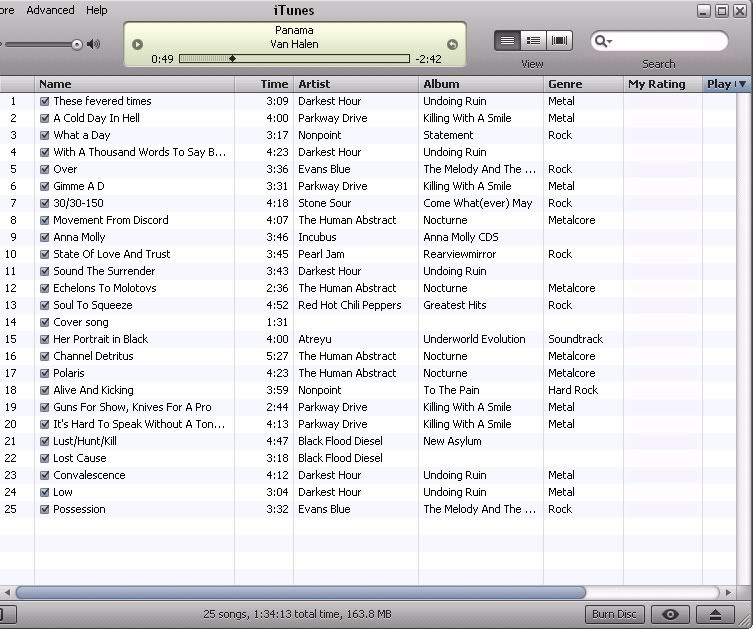753x629 pixels.
Task: Click the Hard Rock genre cell
Action: click(x=573, y=390)
